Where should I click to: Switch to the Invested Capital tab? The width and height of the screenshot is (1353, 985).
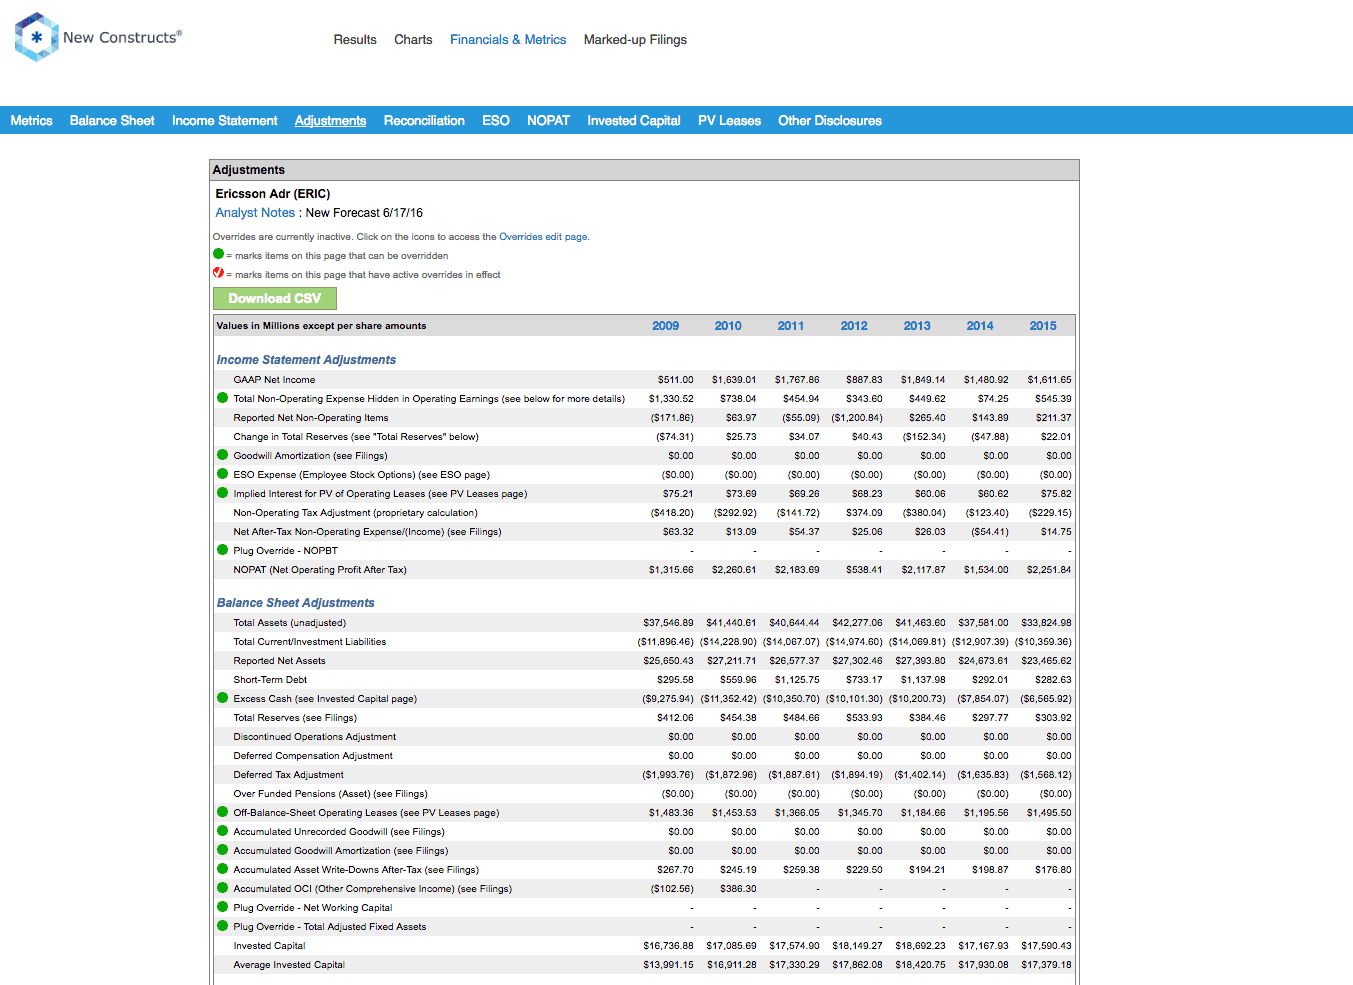[634, 121]
